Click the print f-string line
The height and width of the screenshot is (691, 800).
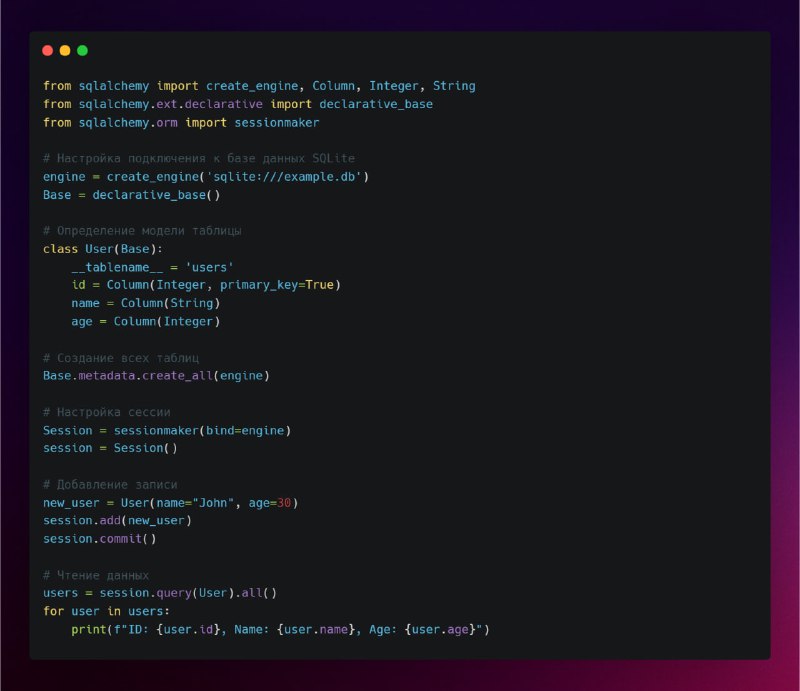pos(281,630)
